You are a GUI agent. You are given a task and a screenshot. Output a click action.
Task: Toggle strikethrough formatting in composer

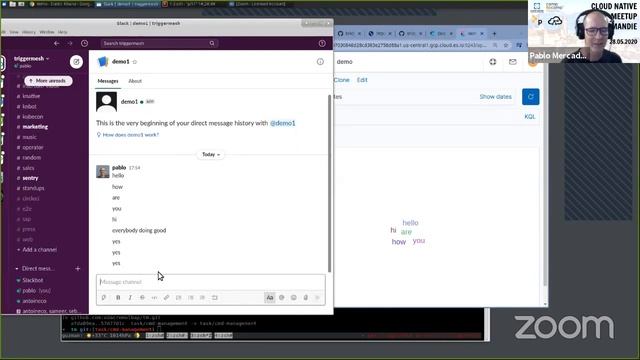[x=142, y=298]
